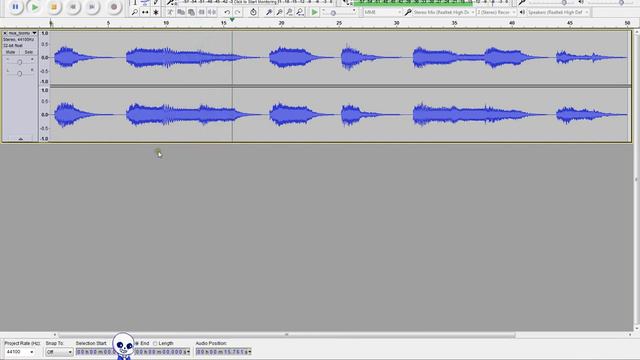
Task: Select the Draw pencil tool
Action: (x=156, y=2)
